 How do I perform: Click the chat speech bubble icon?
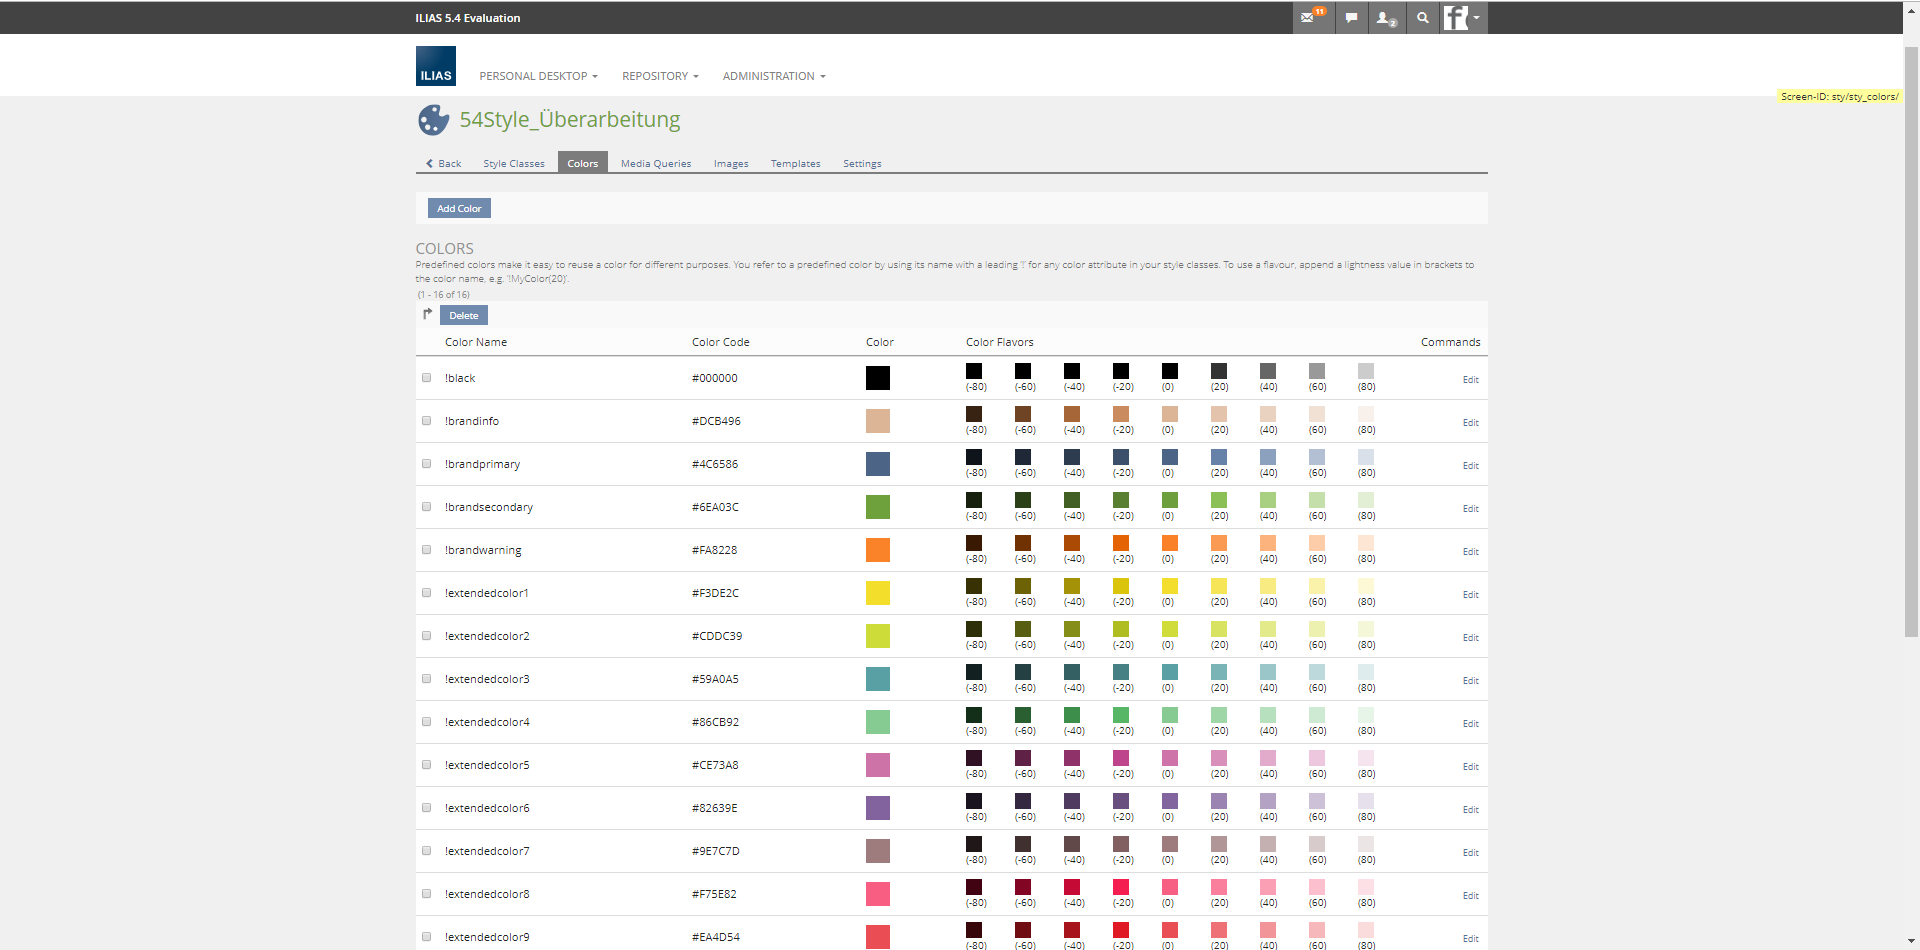[1351, 18]
